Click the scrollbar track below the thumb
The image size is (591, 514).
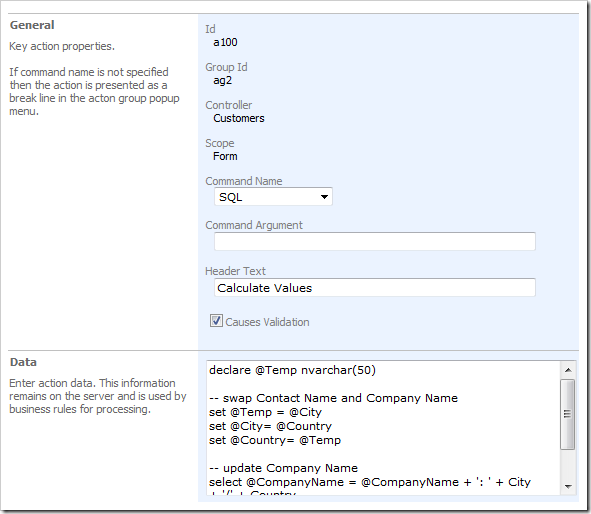568,464
